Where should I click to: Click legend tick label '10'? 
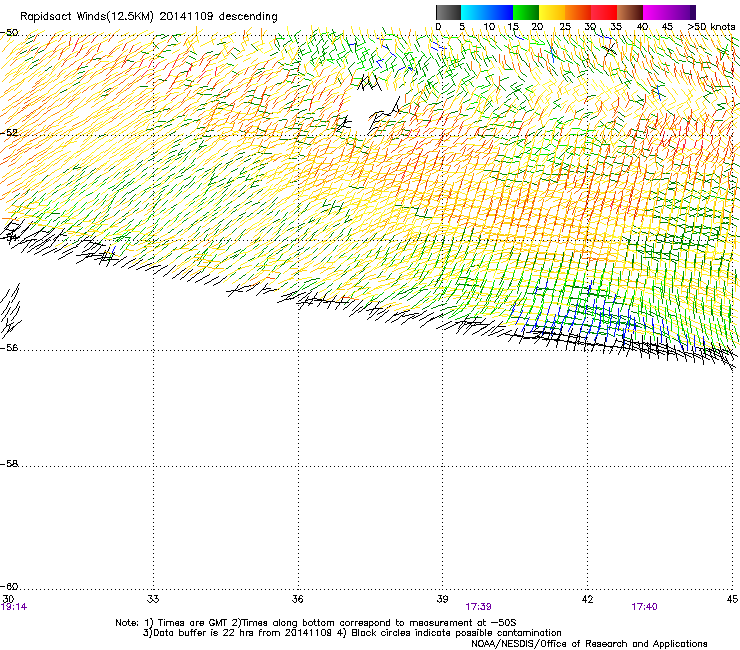(489, 27)
